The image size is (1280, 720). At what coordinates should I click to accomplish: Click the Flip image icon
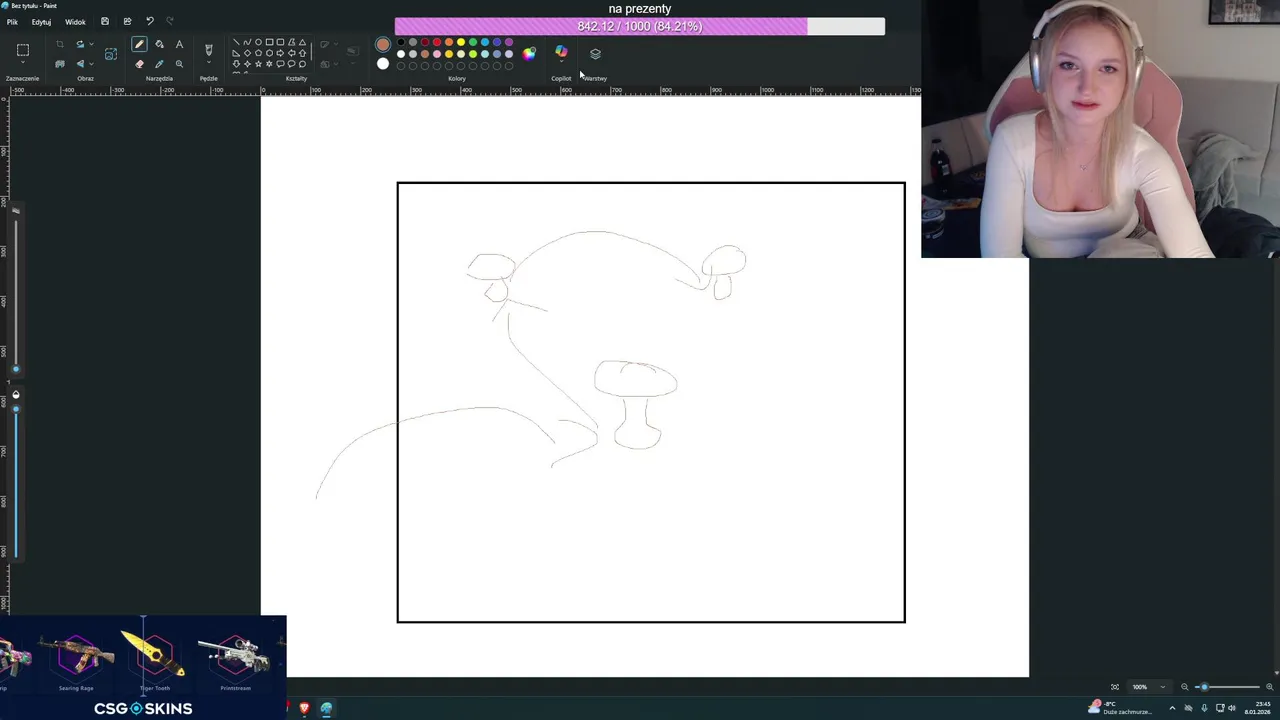click(x=80, y=64)
